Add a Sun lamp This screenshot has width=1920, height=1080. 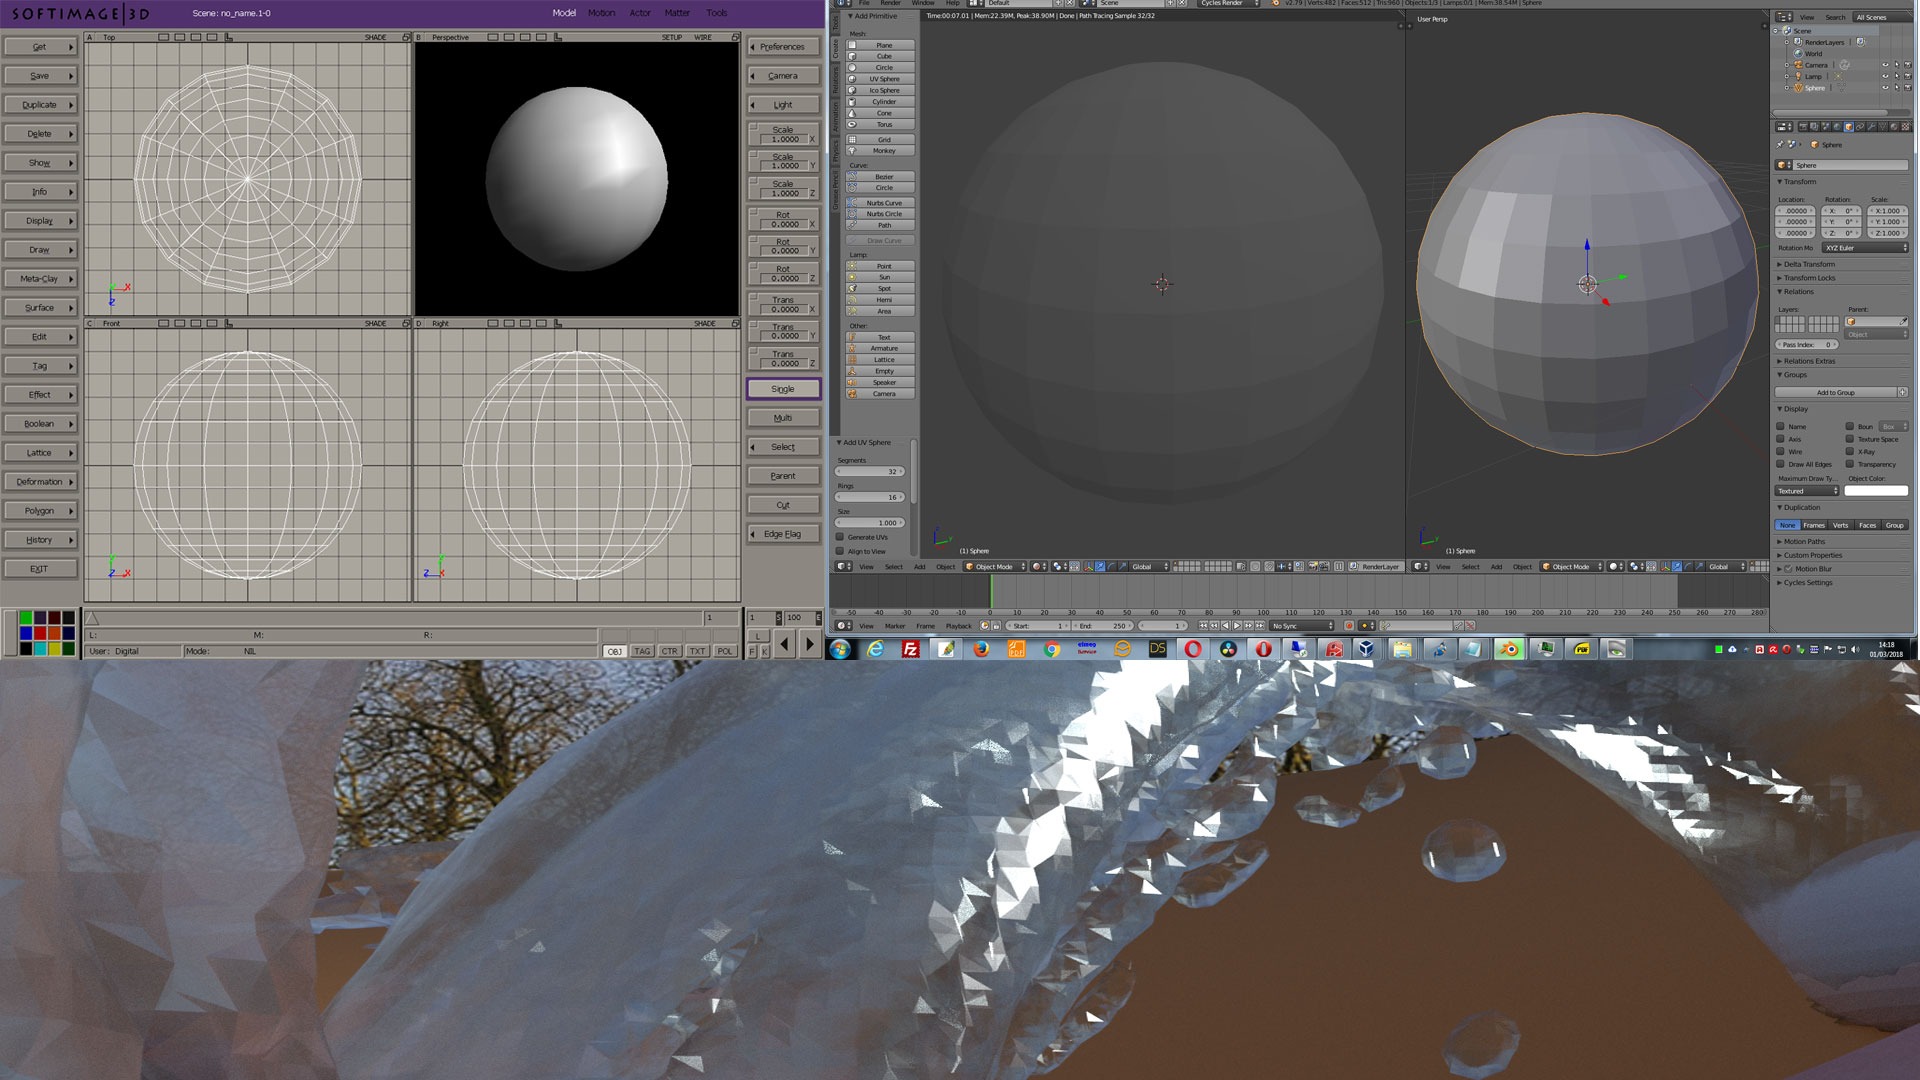click(x=881, y=277)
